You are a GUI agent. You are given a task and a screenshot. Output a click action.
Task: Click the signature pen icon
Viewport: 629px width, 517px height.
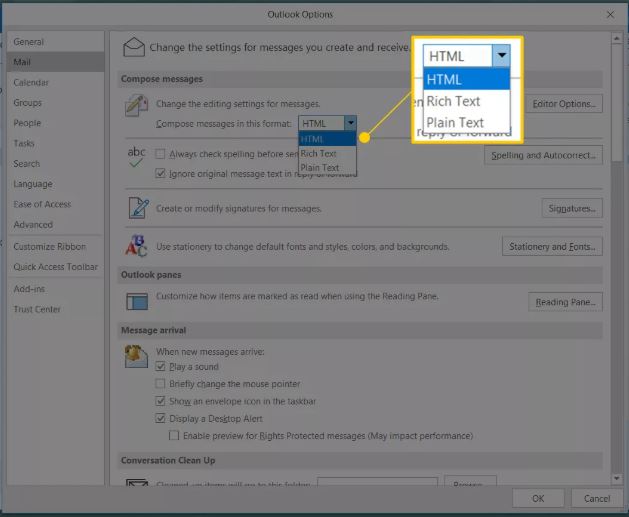(138, 208)
